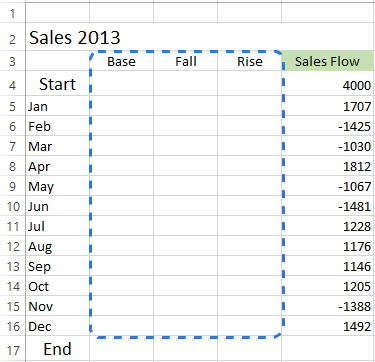Click the cell containing -1067
375x362 pixels.
pyautogui.click(x=328, y=186)
